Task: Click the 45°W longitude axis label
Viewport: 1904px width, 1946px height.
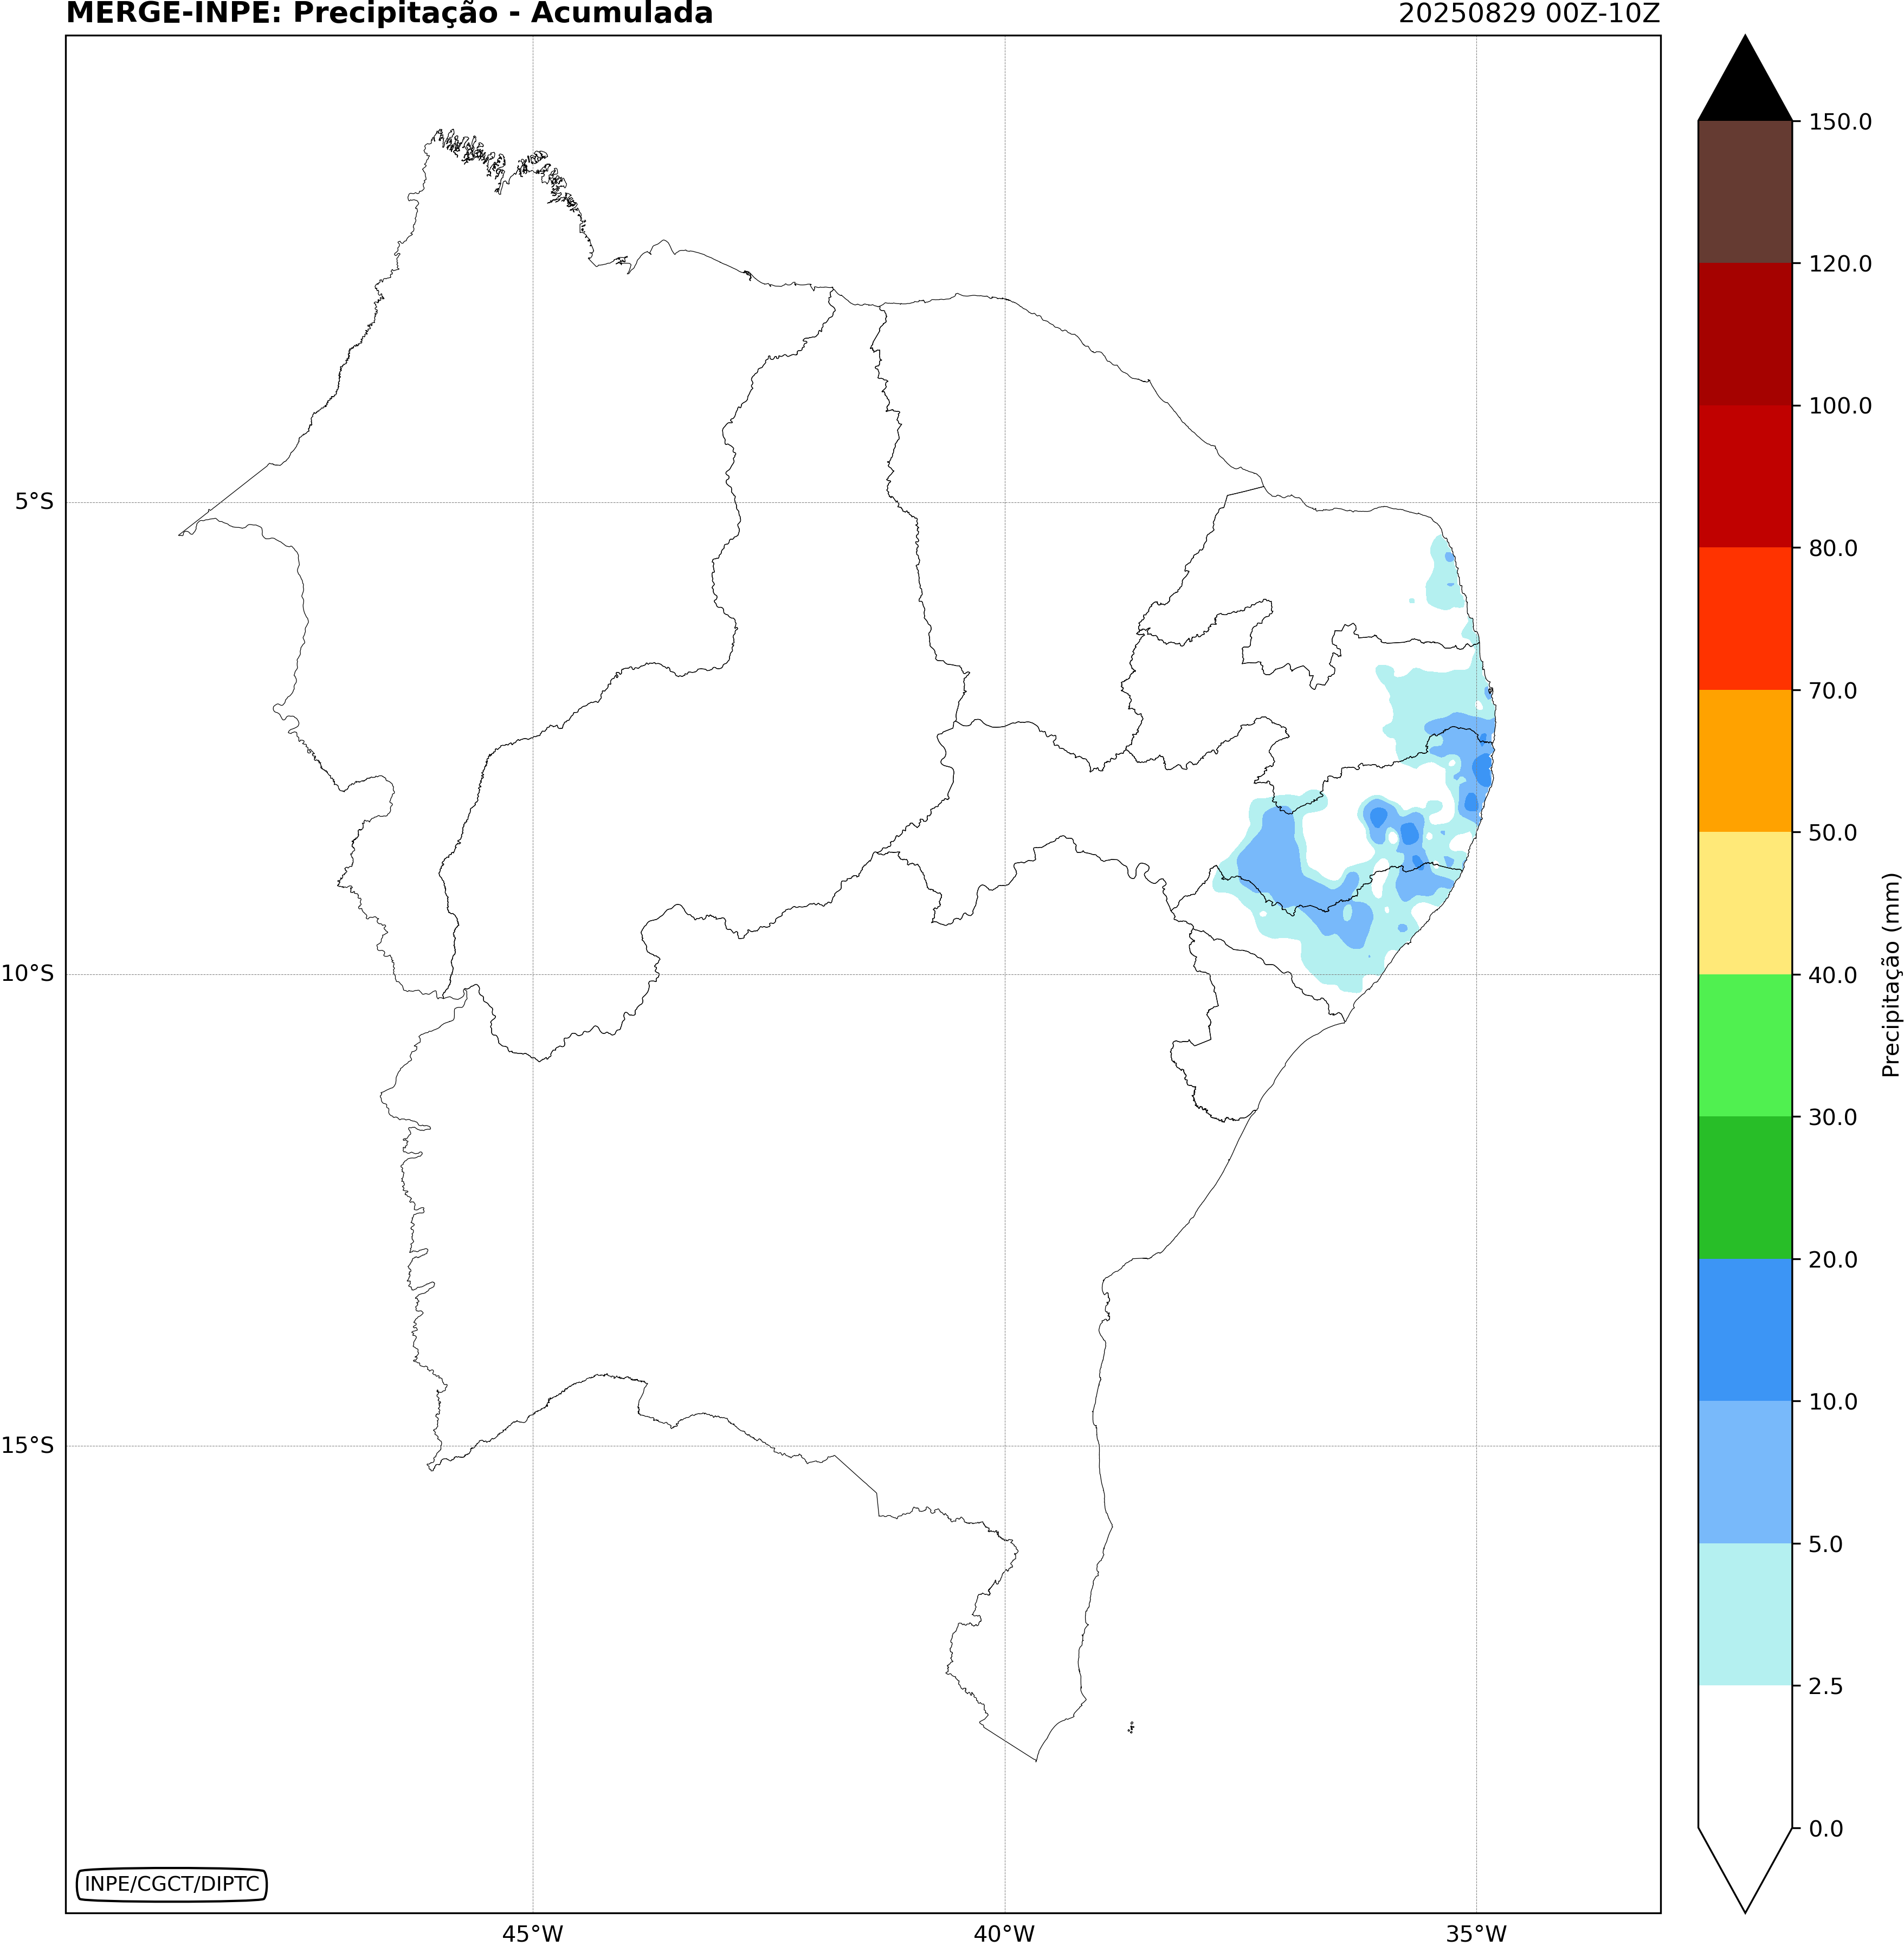Action: click(532, 1933)
